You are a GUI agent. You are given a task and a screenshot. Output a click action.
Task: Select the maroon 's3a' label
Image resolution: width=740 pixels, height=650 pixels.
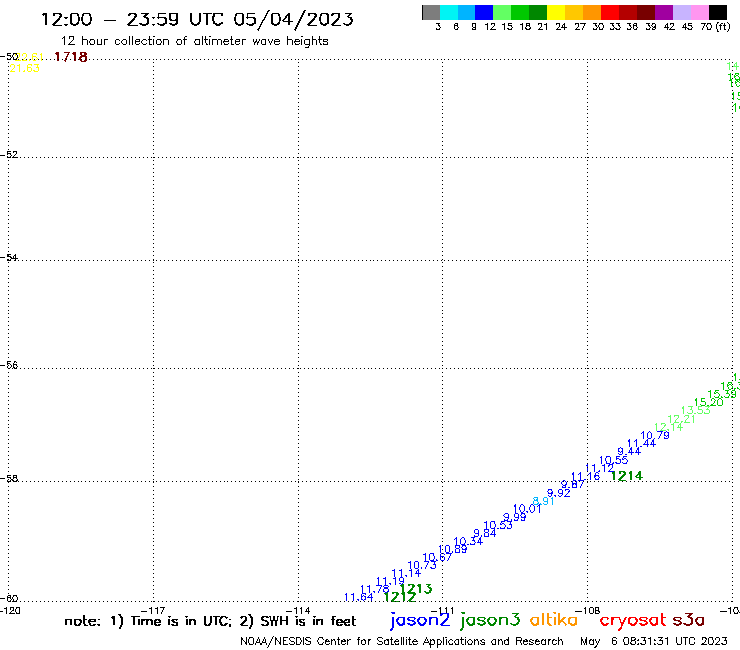point(688,620)
